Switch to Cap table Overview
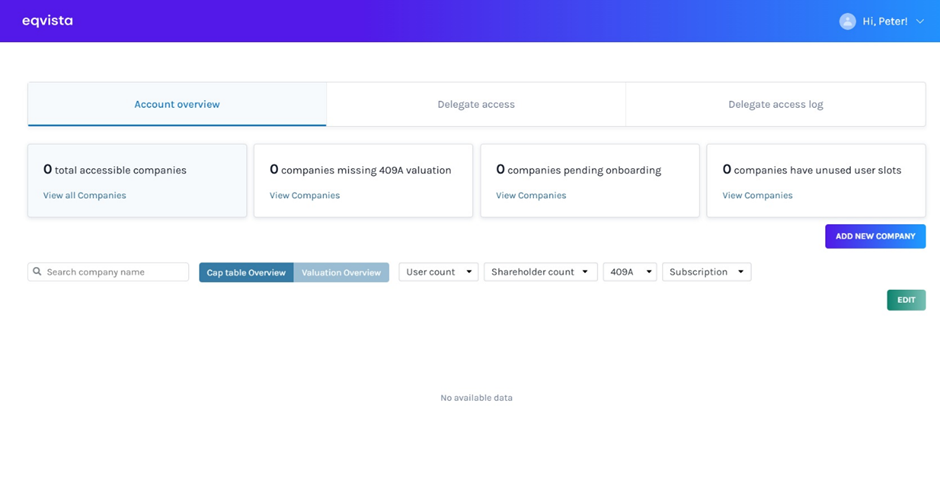Screen dimensions: 940x488 pos(246,272)
